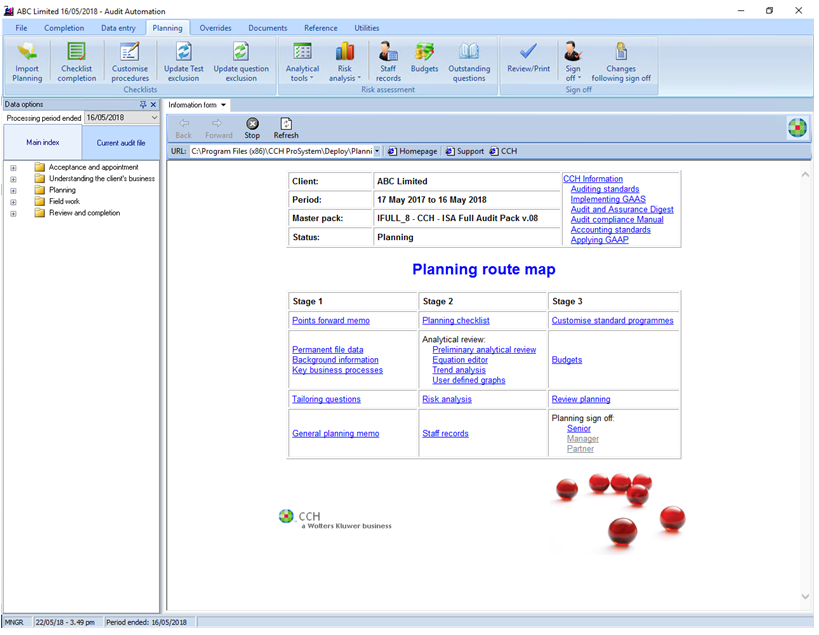This screenshot has width=819, height=635.
Task: Expand Field work folder
Action: coord(13,202)
